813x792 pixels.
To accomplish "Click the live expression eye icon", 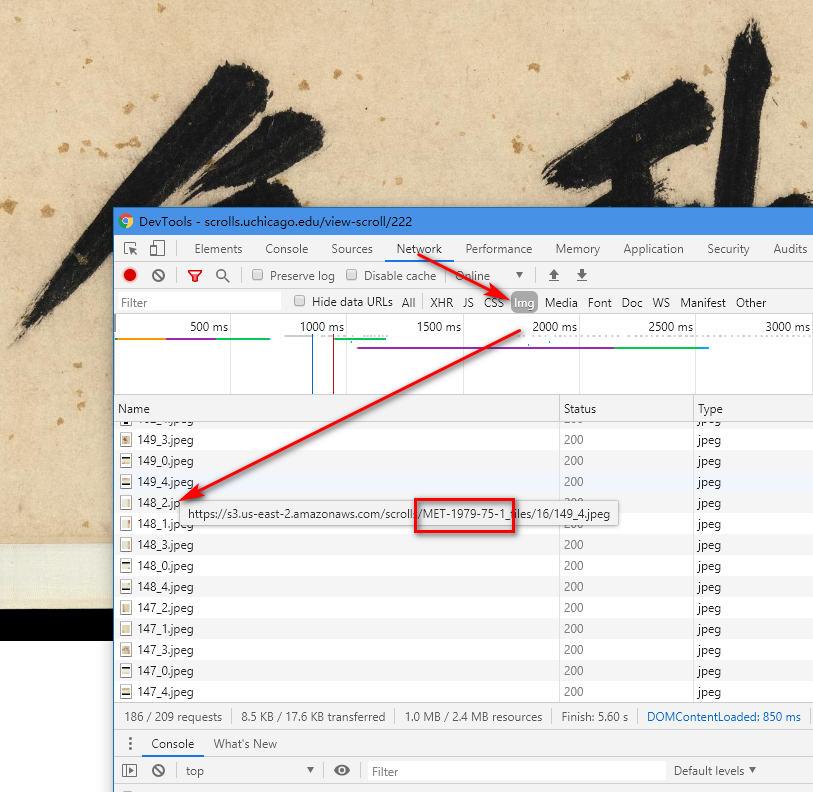I will pos(342,771).
